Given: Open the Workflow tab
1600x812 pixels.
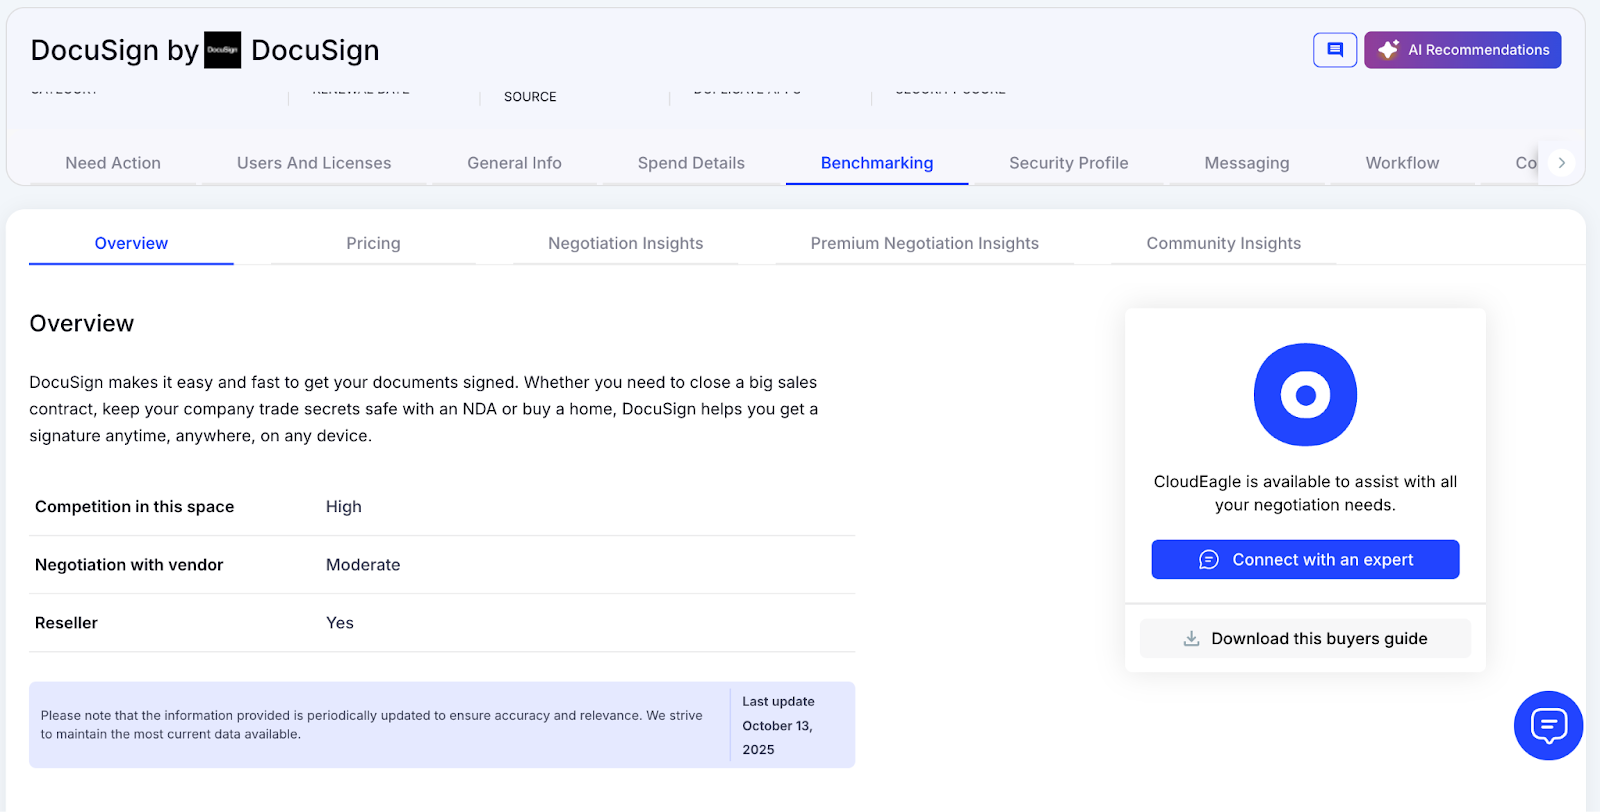Looking at the screenshot, I should point(1402,163).
